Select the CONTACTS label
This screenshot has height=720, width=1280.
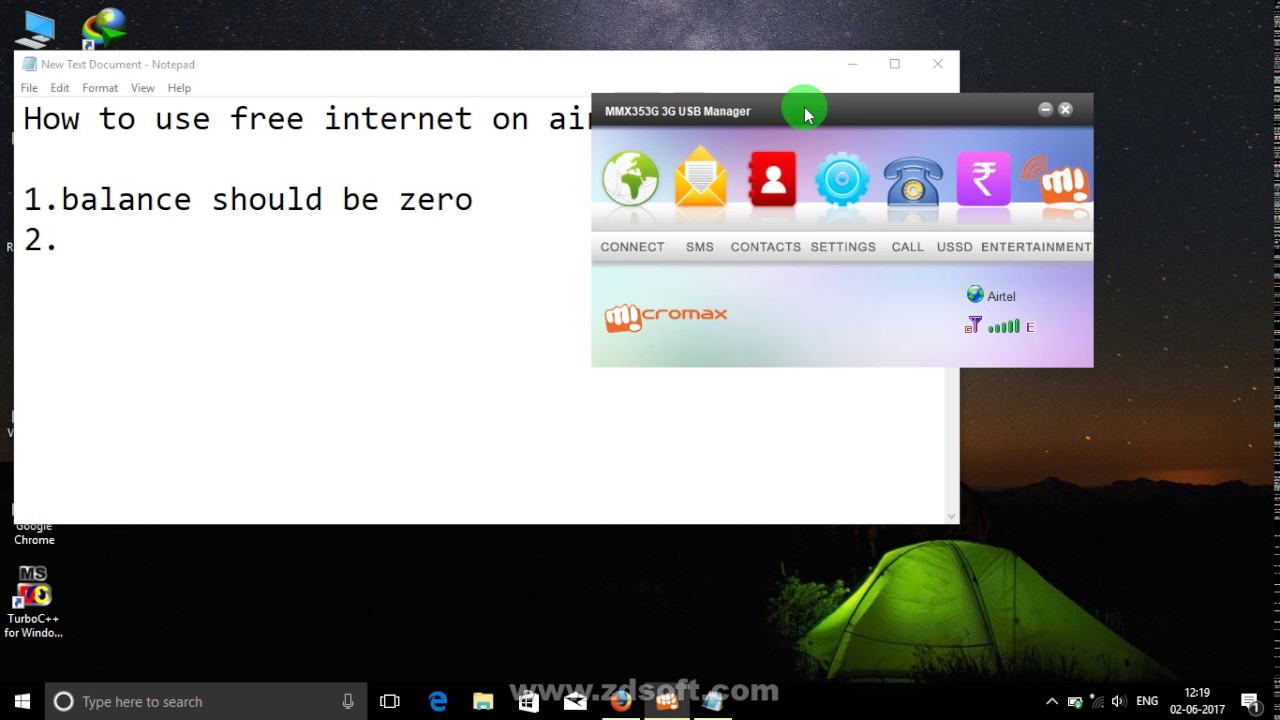pyautogui.click(x=766, y=247)
